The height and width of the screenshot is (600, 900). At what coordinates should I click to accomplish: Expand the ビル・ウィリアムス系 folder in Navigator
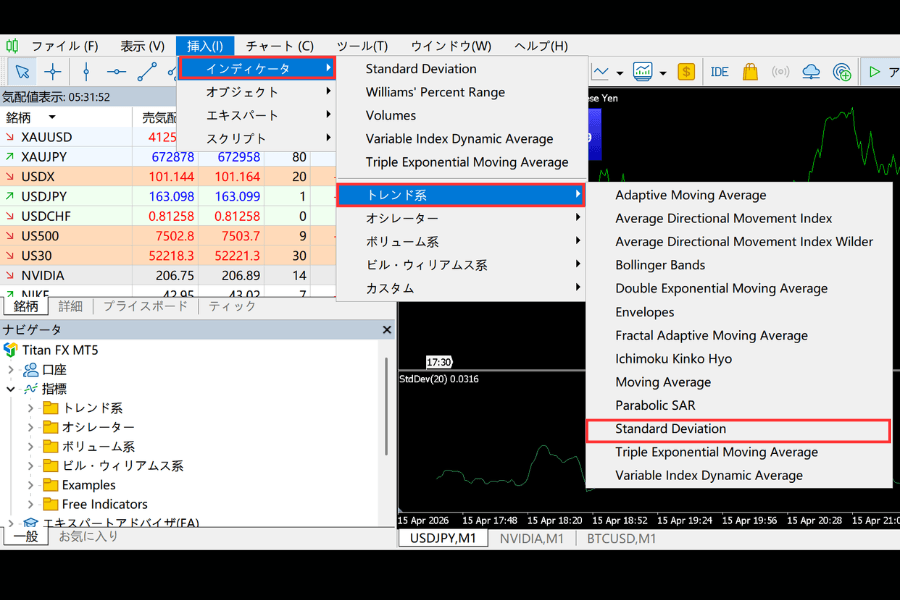pyautogui.click(x=30, y=466)
